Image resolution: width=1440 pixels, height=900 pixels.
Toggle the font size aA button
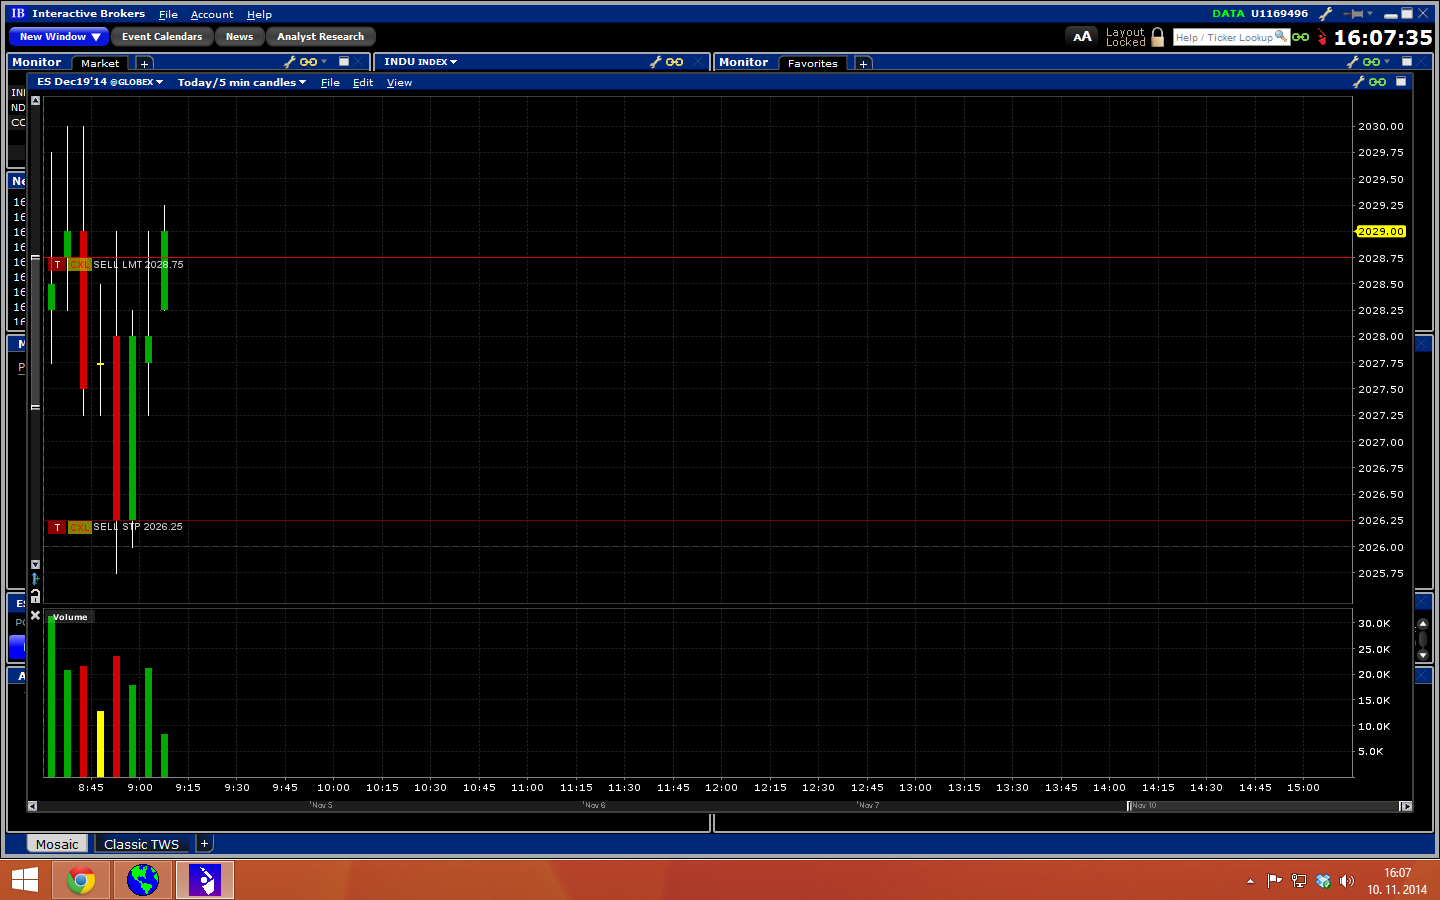click(1082, 37)
